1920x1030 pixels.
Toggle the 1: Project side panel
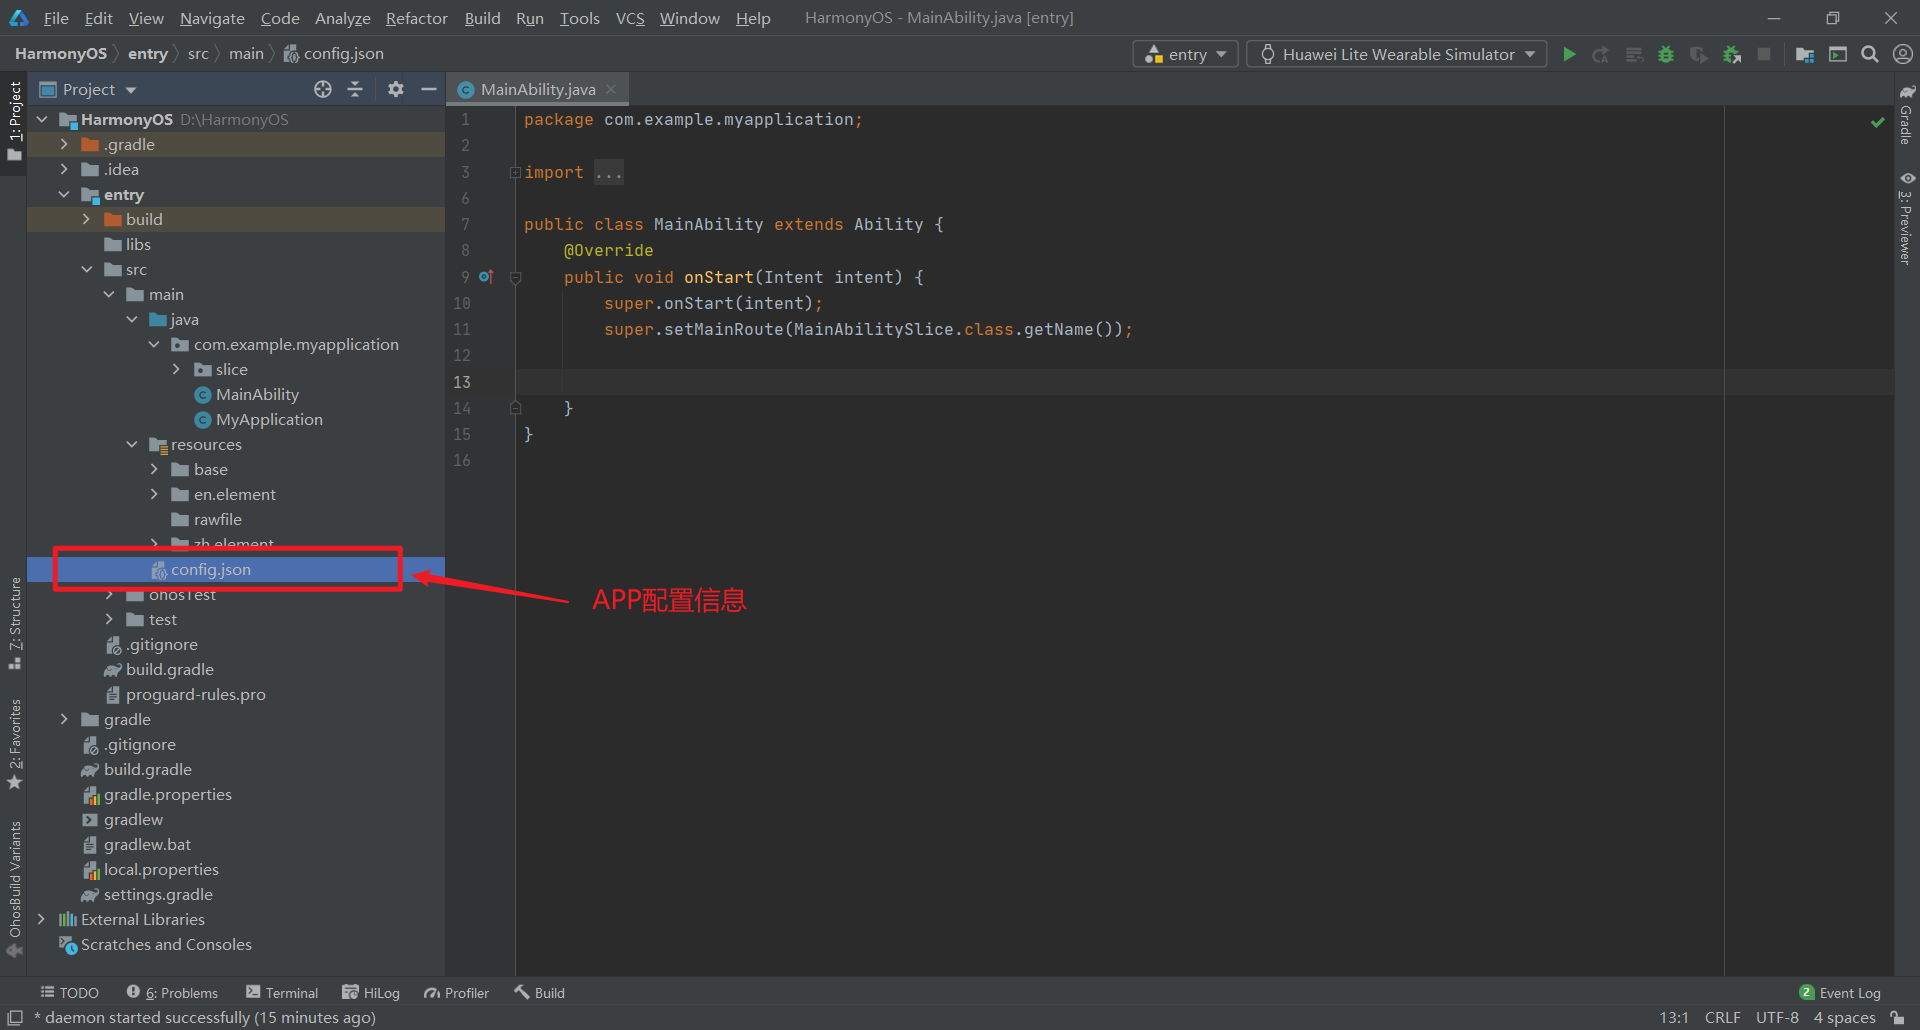point(14,121)
